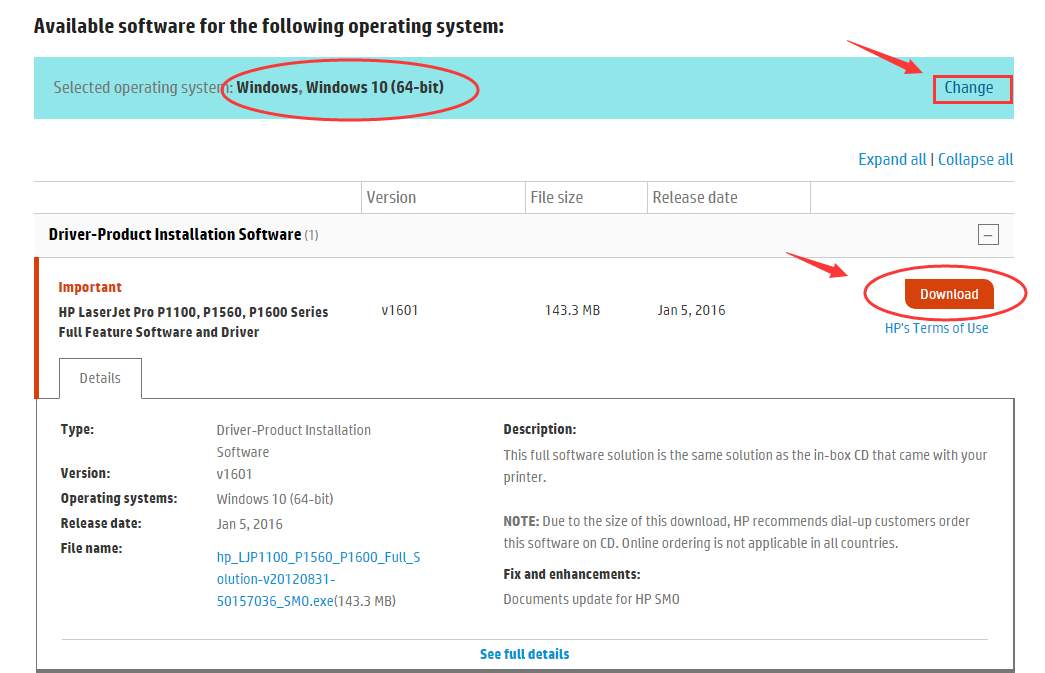Click the Description label in details
1045x673 pixels.
tap(540, 430)
